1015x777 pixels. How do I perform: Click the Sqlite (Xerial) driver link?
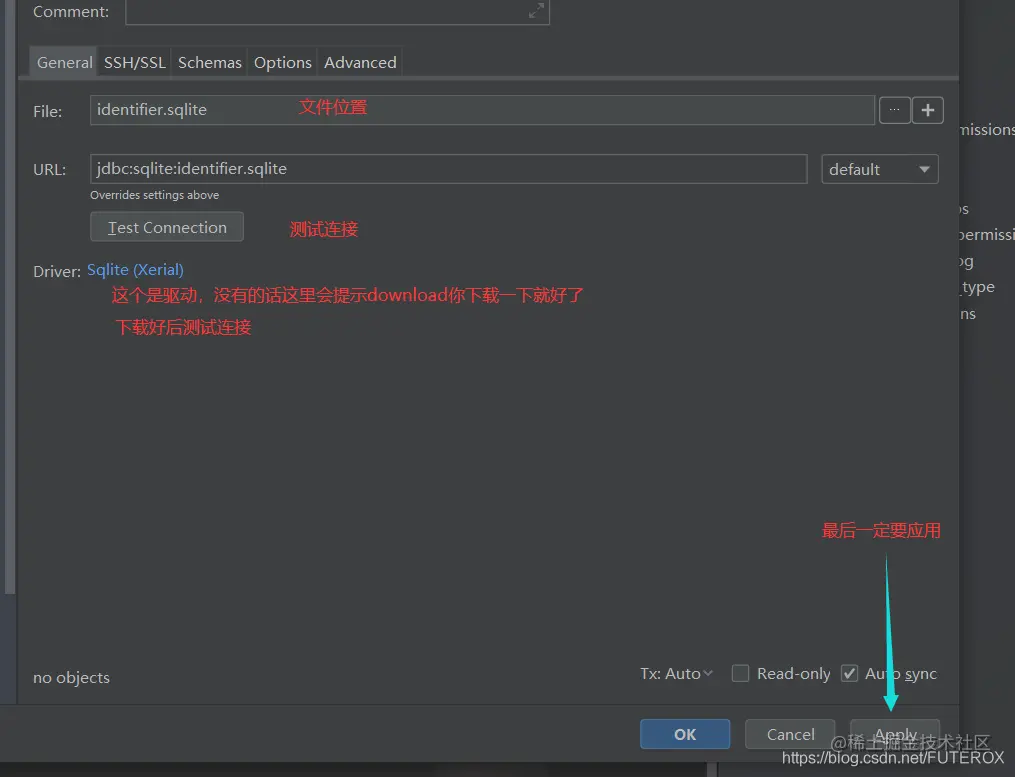tap(135, 269)
